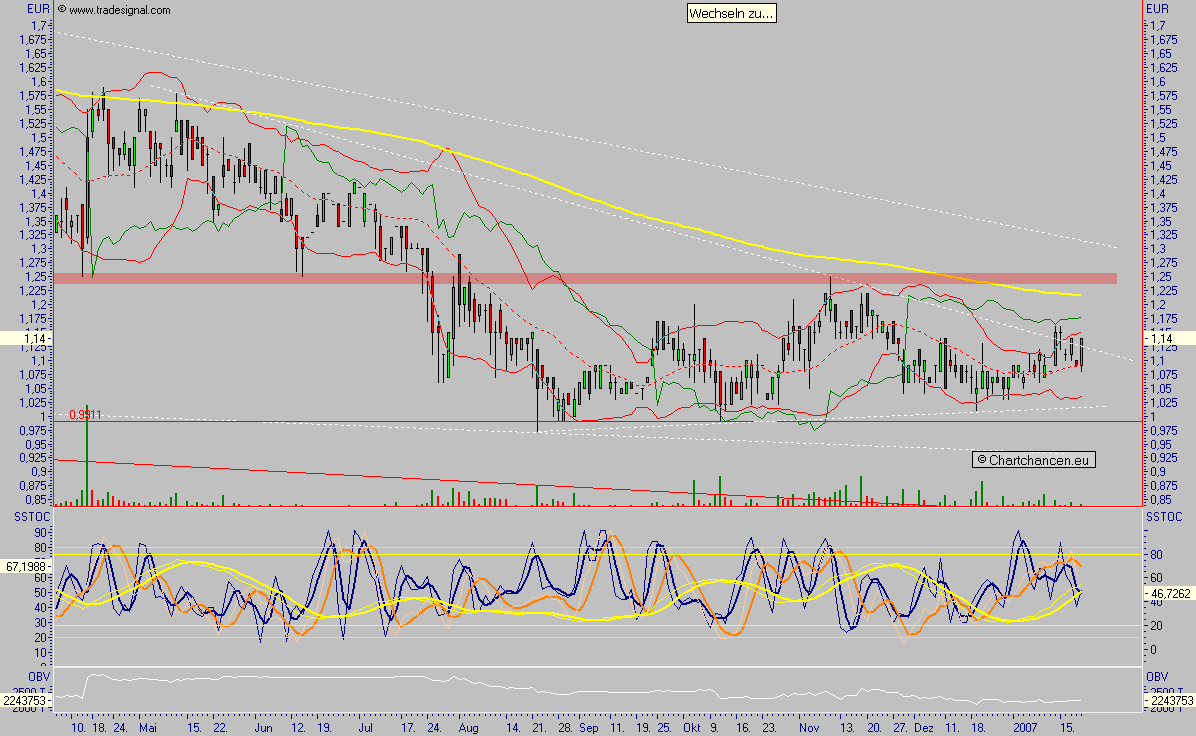Viewport: 1196px width, 736px height.
Task: Click the Chartchancen.eu watermark label
Action: (1034, 459)
